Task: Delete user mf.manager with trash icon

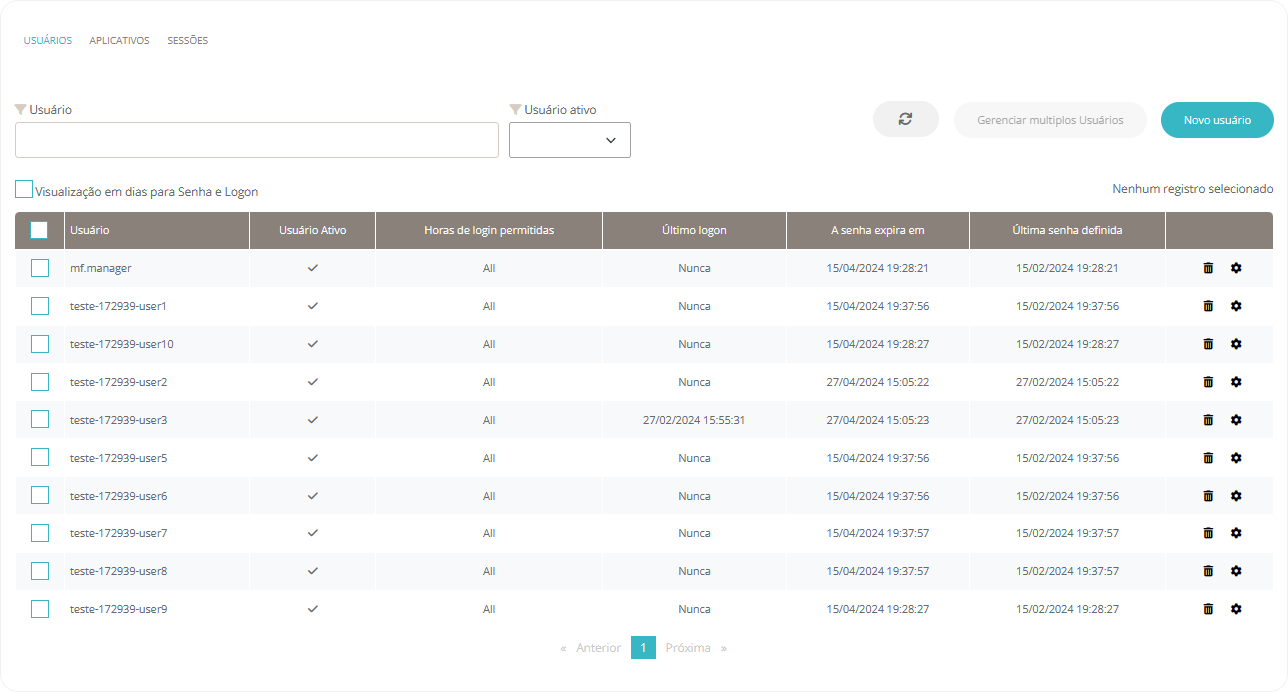Action: (1208, 268)
